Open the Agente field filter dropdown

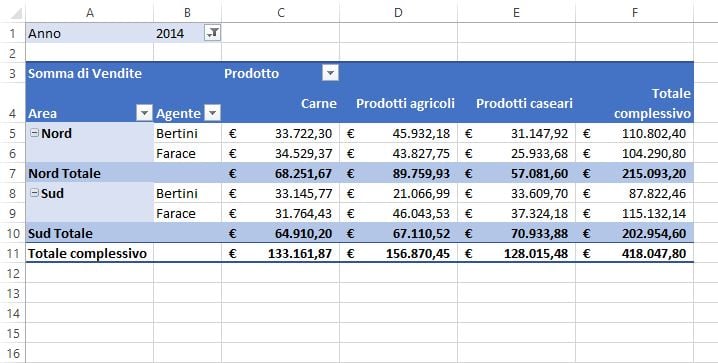click(x=212, y=113)
